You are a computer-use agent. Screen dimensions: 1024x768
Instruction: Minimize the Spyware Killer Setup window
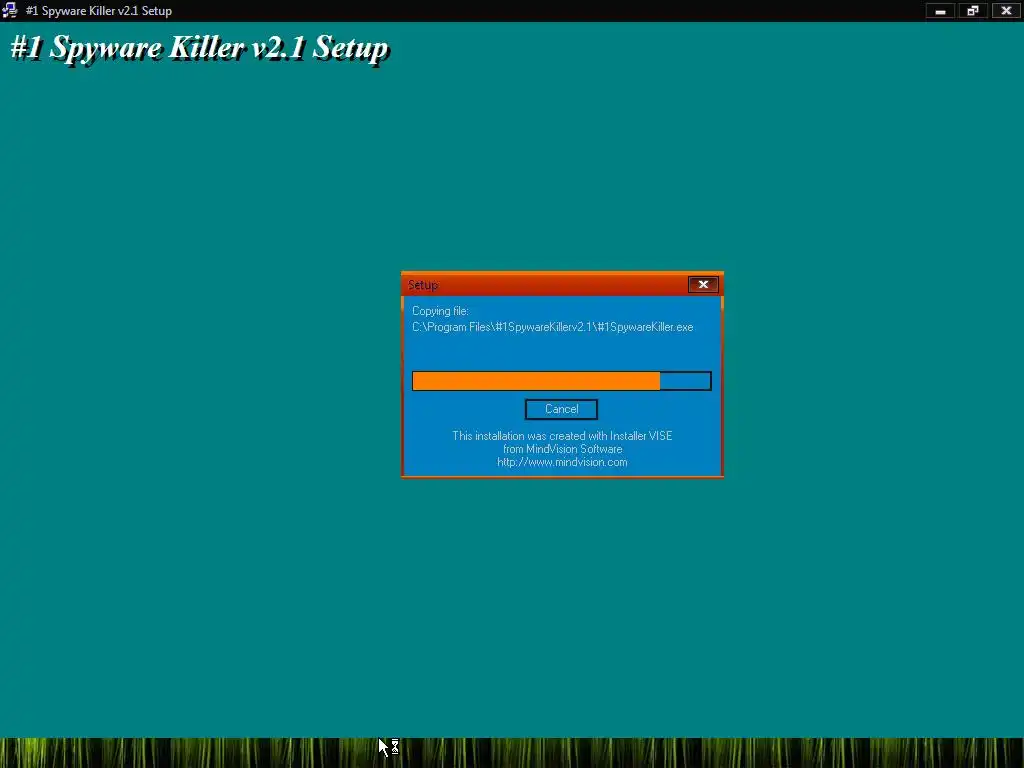[940, 10]
